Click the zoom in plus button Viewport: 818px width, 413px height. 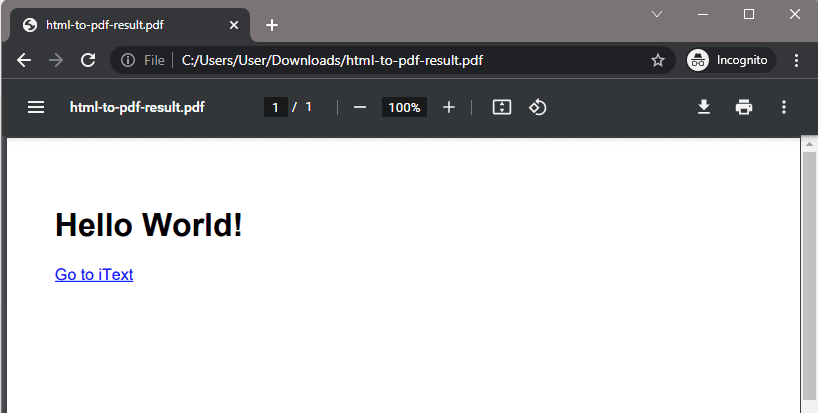449,107
